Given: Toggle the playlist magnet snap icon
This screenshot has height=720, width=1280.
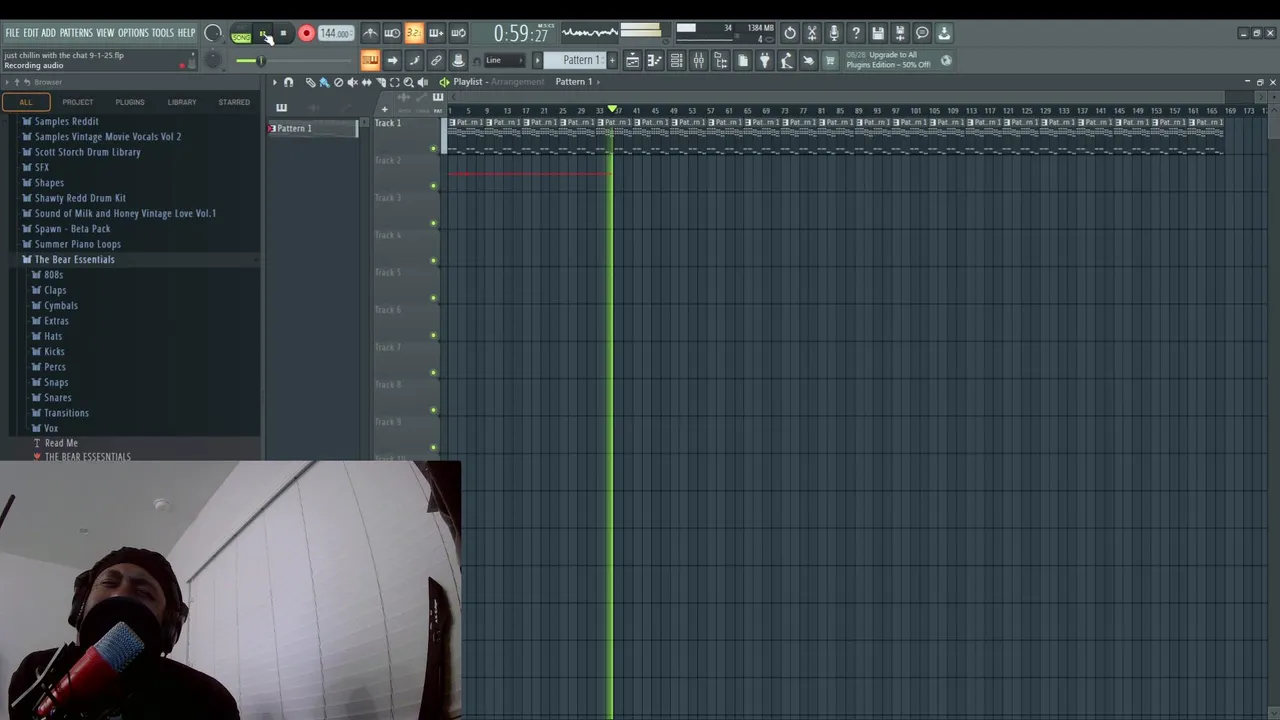Looking at the screenshot, I should [x=288, y=82].
